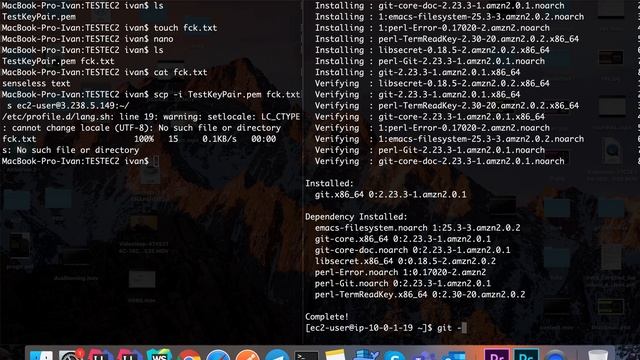The height and width of the screenshot is (360, 640).
Task: Click 'TestKeyPair.pem fck.txt' ls output
Action: pos(58,61)
